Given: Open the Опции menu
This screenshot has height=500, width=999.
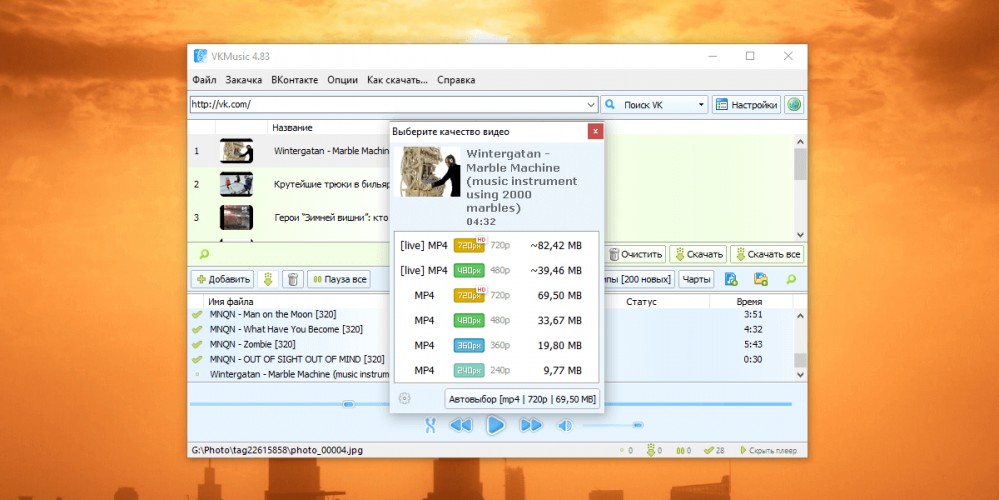Looking at the screenshot, I should (x=342, y=80).
